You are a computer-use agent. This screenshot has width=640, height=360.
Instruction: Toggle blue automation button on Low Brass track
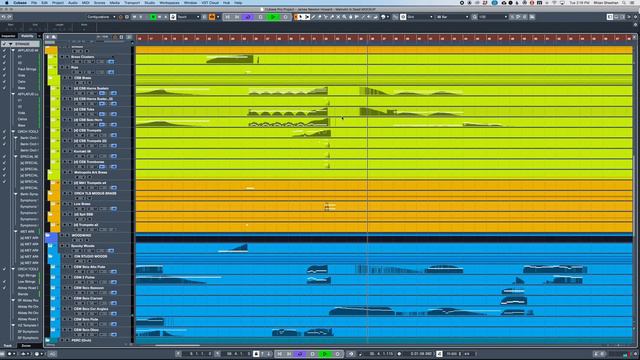pyautogui.click(x=113, y=209)
